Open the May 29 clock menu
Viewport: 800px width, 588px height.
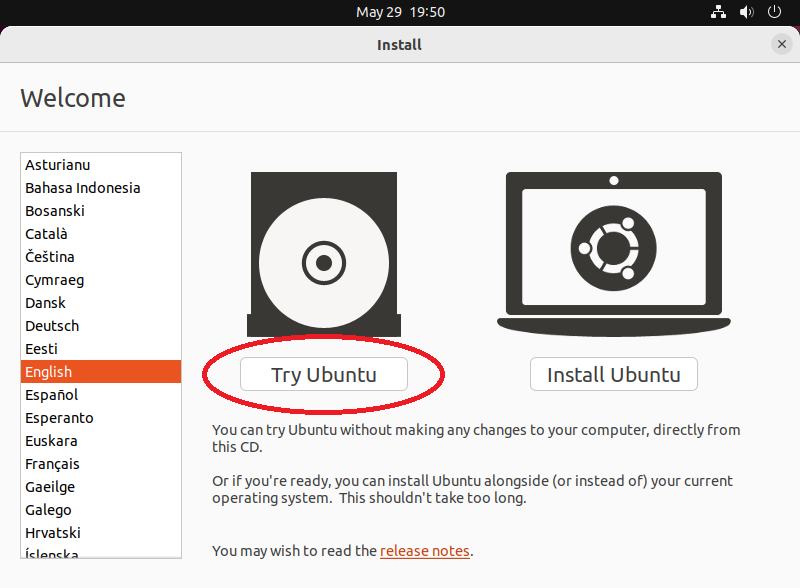(x=401, y=12)
